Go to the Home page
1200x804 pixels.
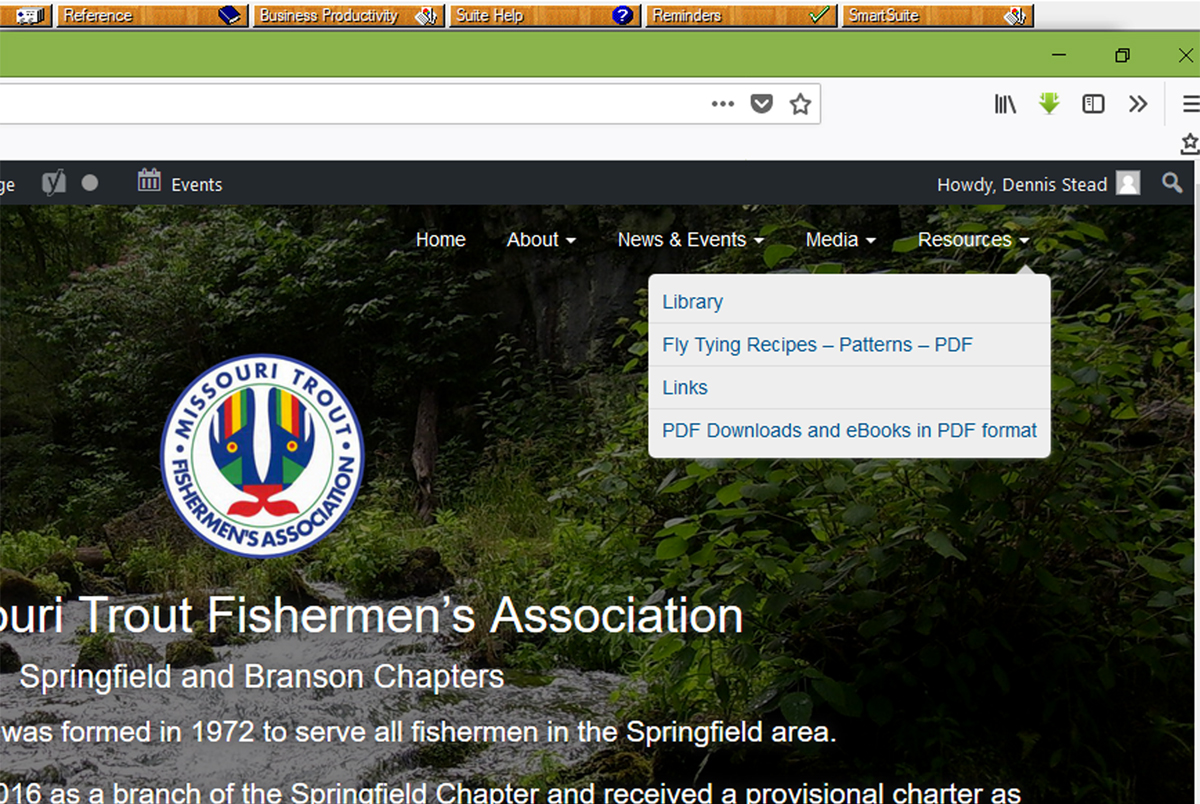tap(440, 240)
